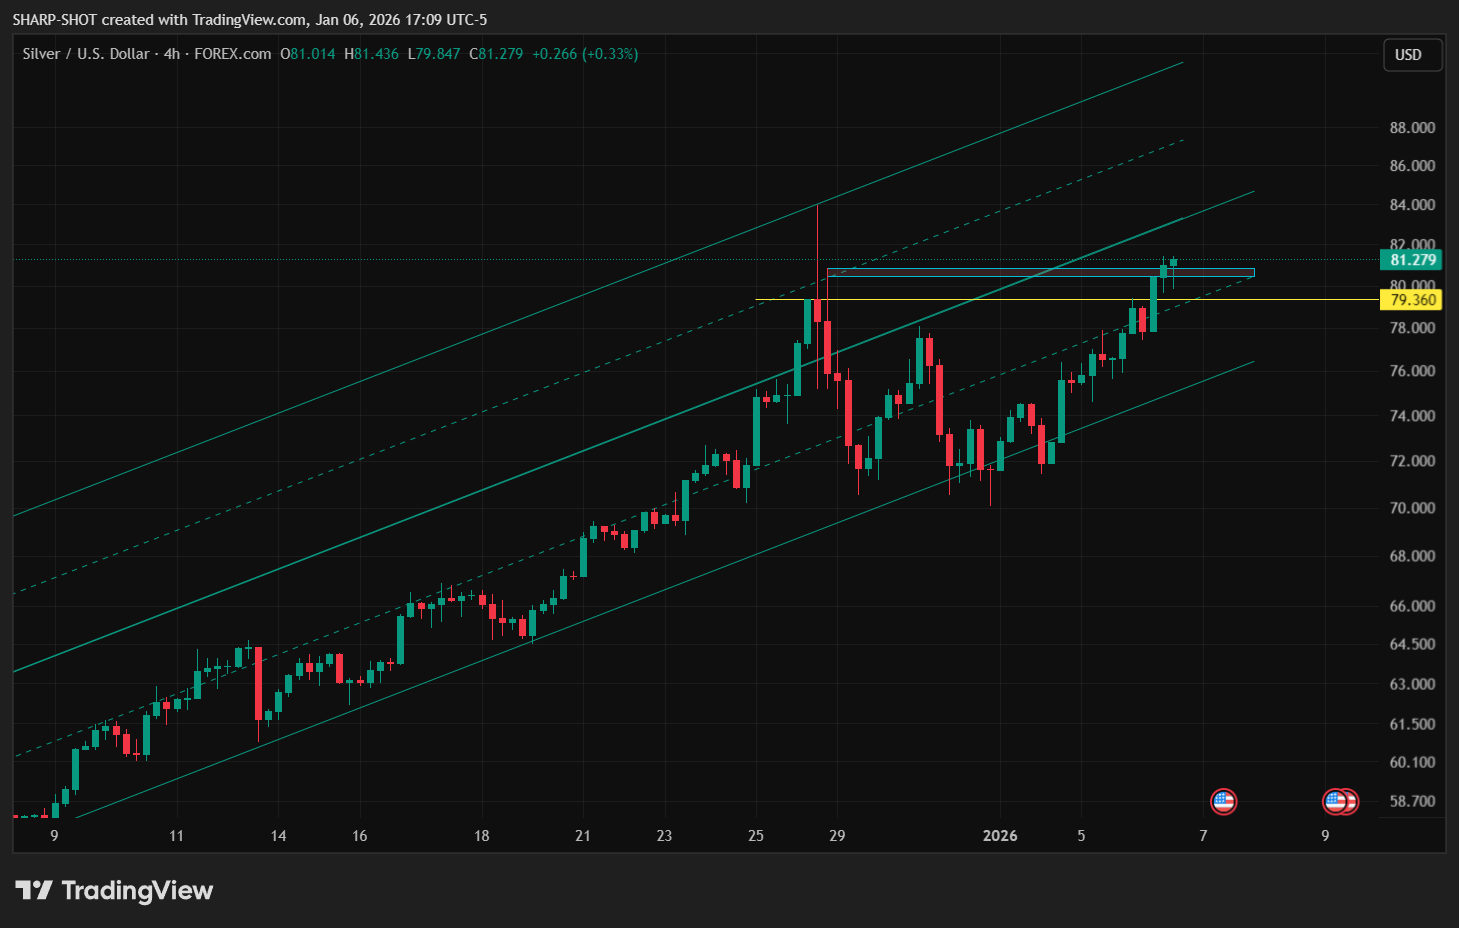
Task: Click the 2026 year label on time axis
Action: [x=1000, y=836]
